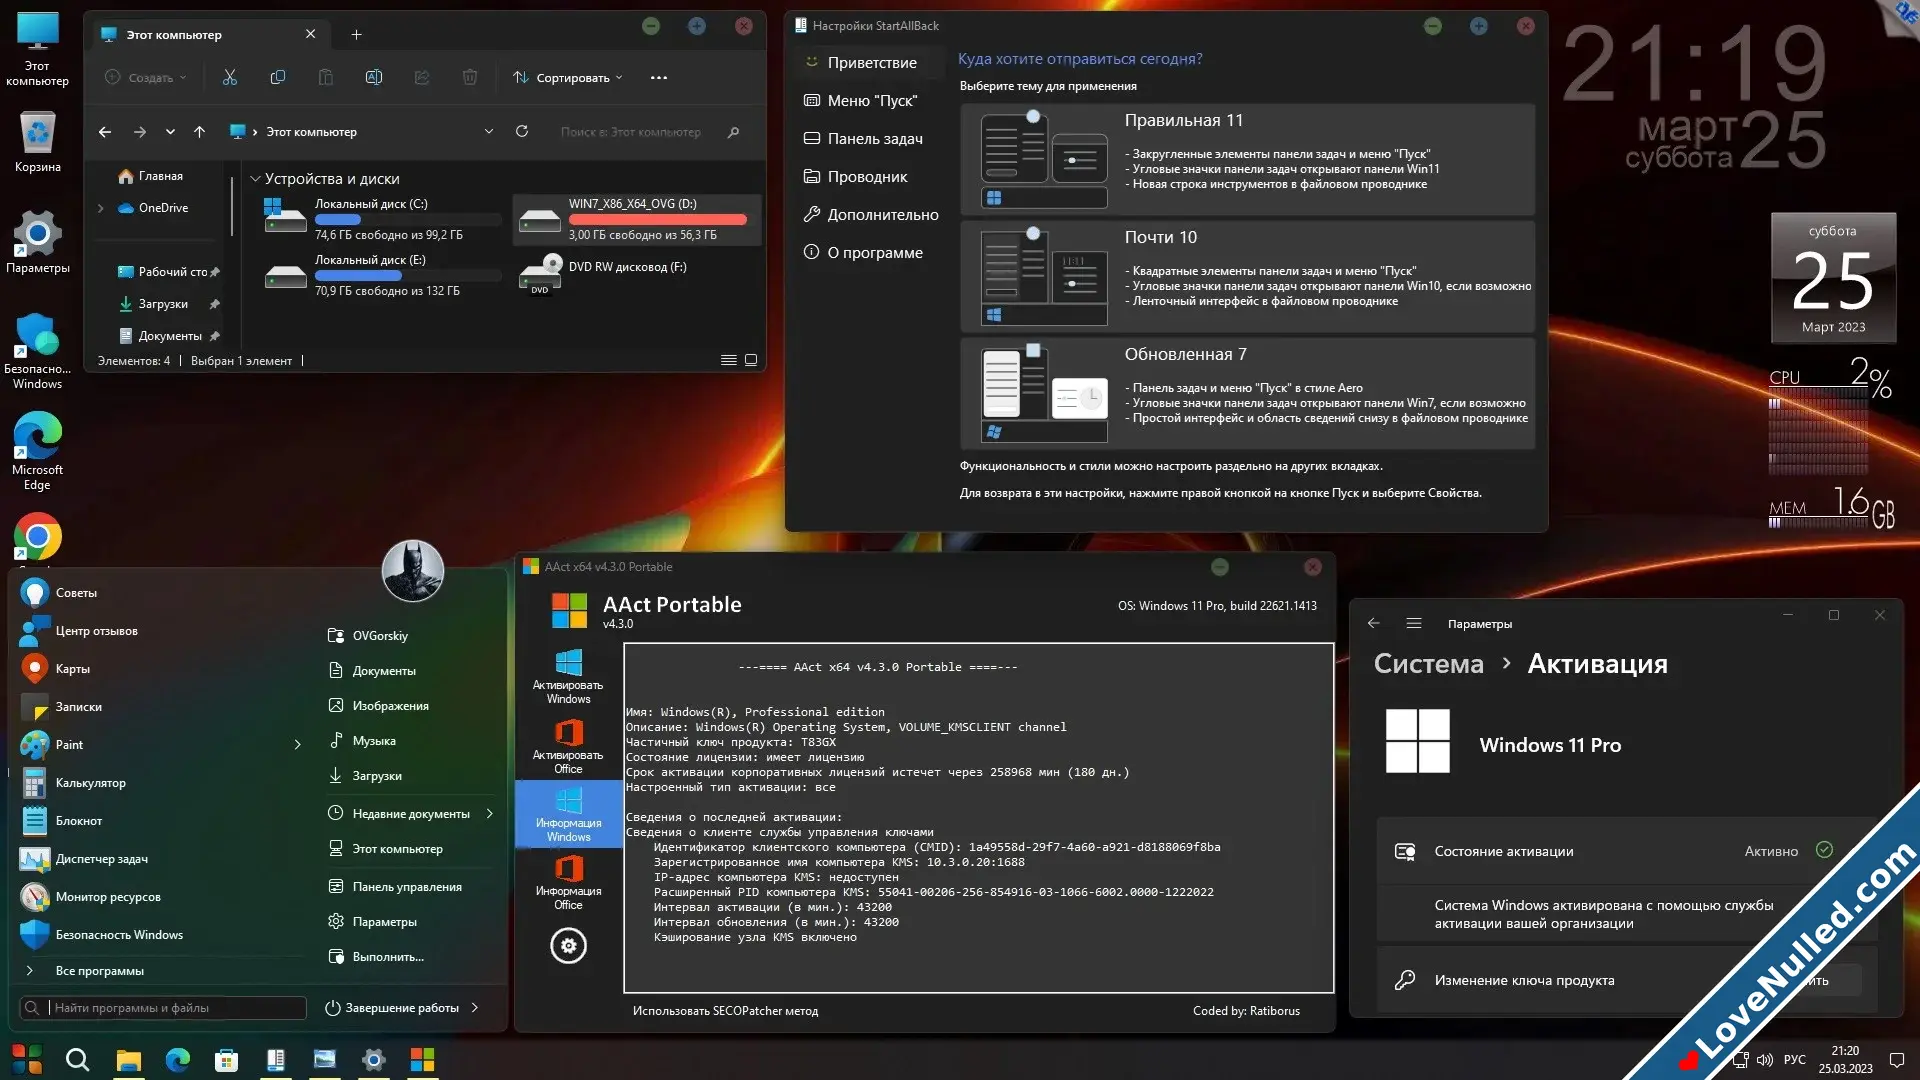Click the Start button on taskbar
The height and width of the screenshot is (1080, 1920).
click(x=27, y=1059)
